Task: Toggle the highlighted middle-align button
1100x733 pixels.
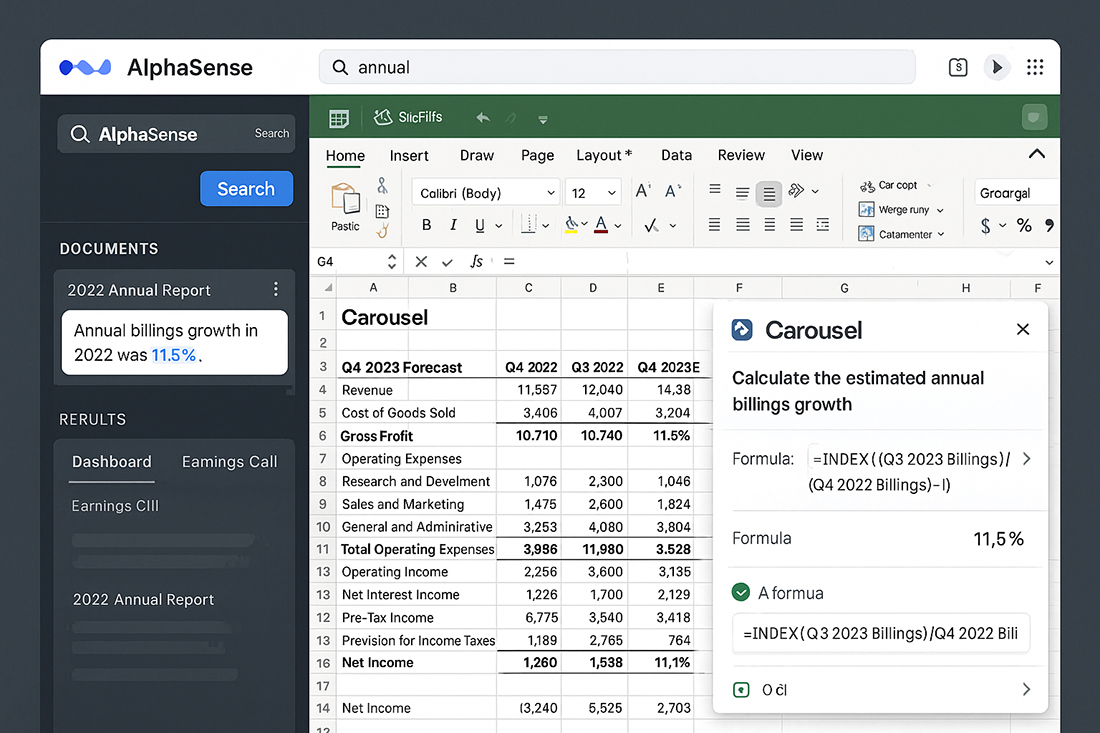Action: point(769,194)
